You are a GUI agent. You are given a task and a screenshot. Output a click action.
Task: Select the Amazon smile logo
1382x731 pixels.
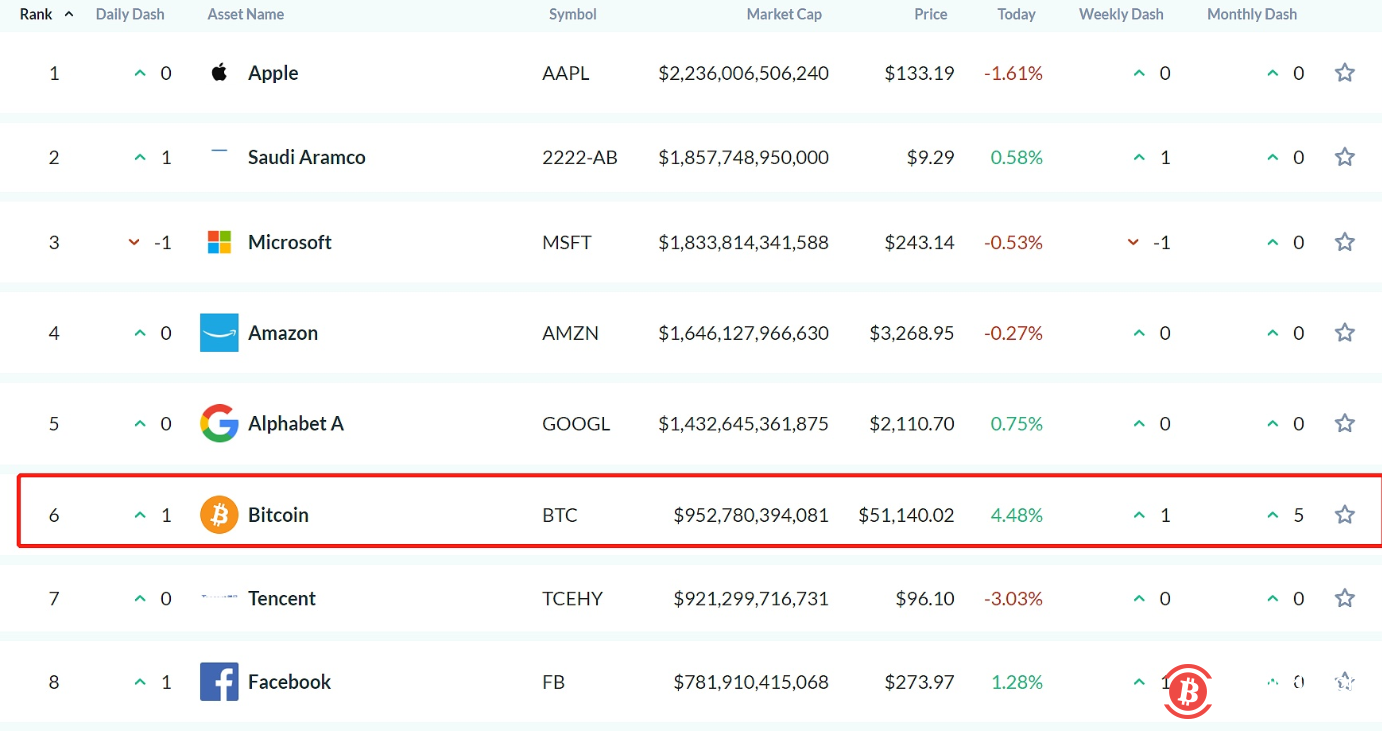coord(218,332)
